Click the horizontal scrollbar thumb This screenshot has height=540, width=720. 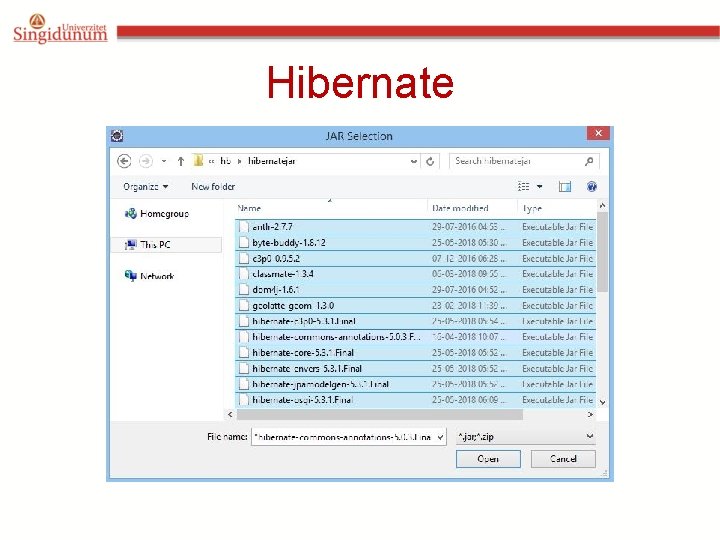(380, 415)
